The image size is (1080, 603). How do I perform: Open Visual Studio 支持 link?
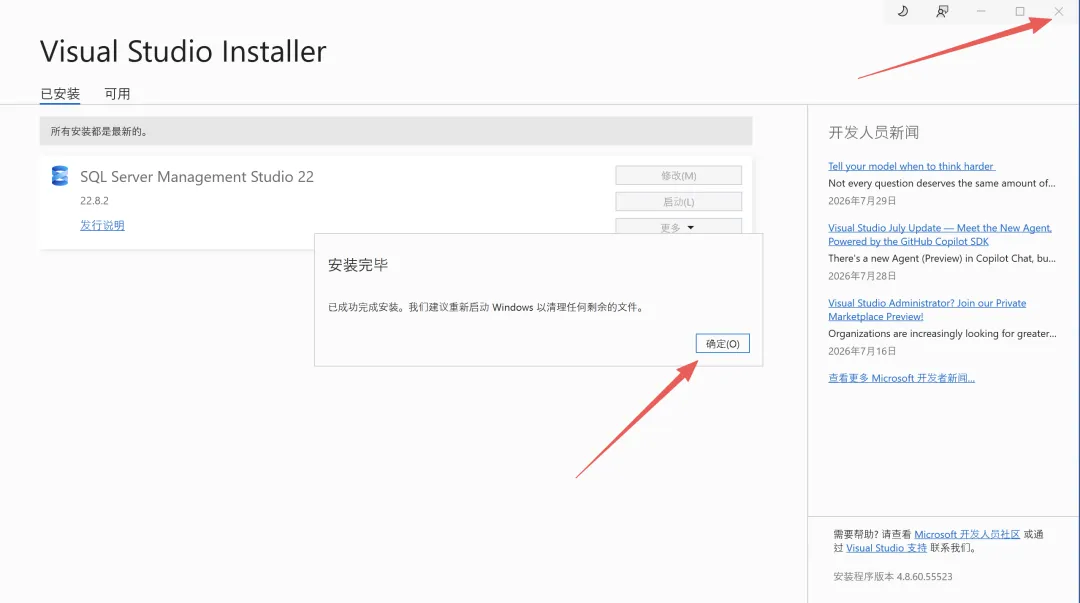(x=886, y=548)
